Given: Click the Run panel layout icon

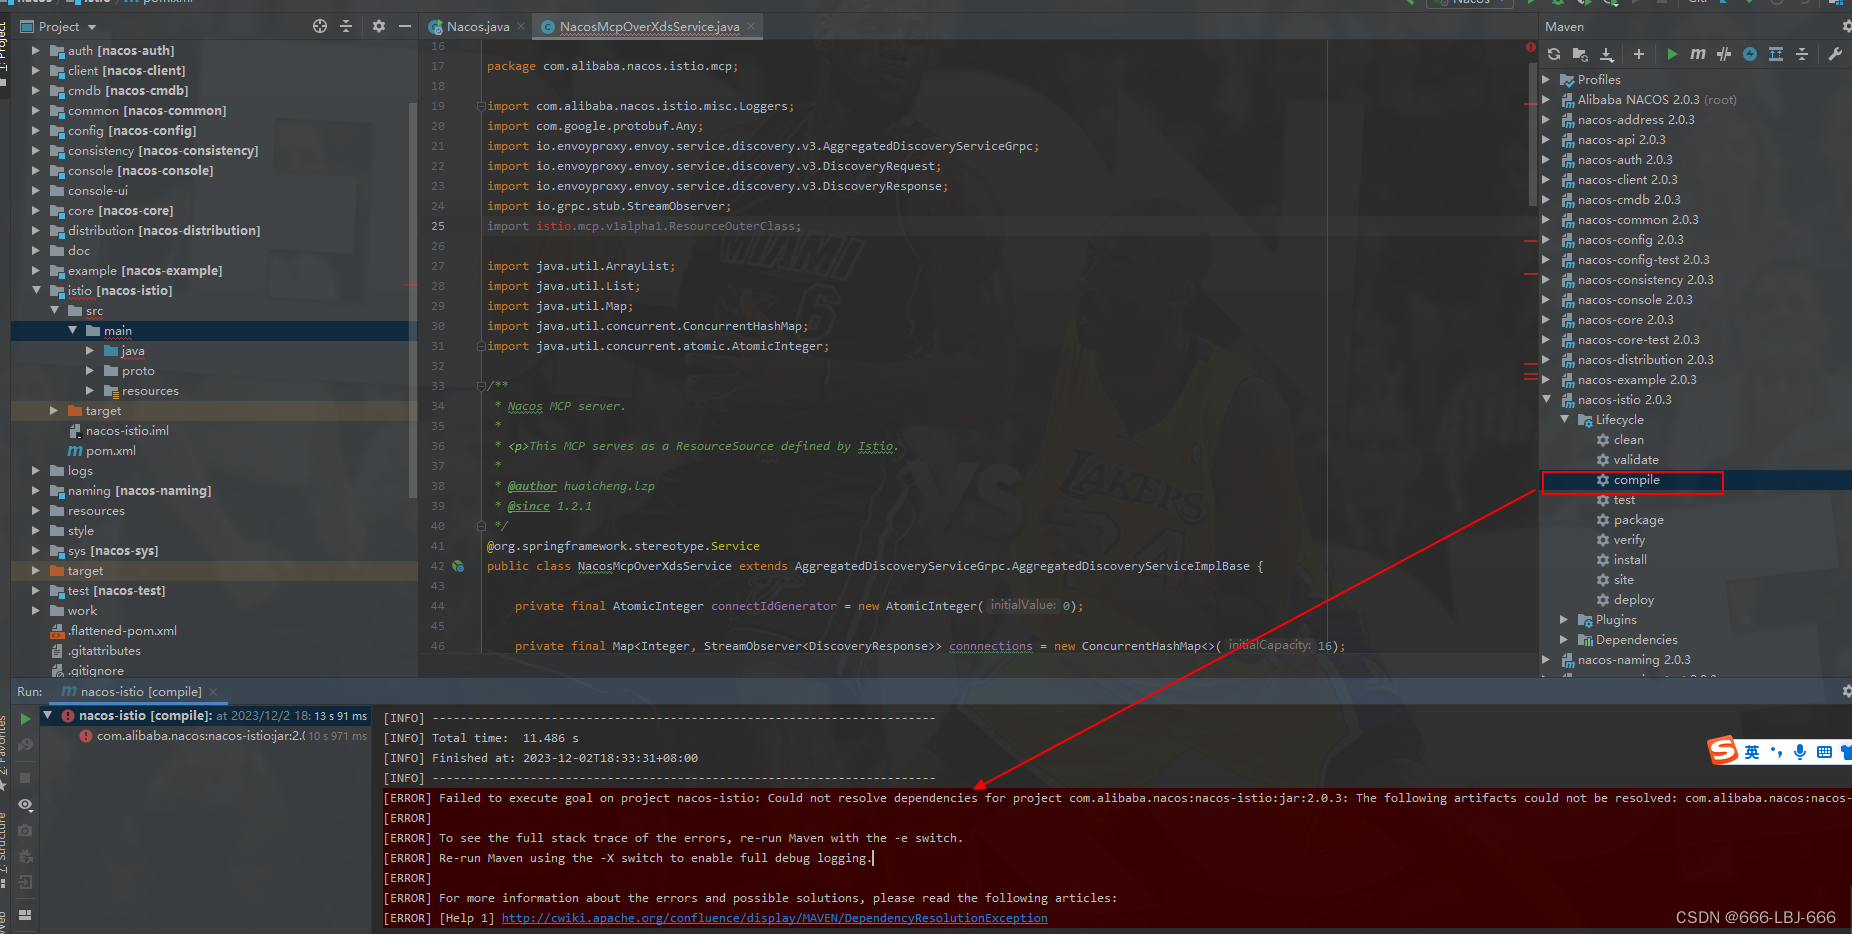Looking at the screenshot, I should pos(25,914).
